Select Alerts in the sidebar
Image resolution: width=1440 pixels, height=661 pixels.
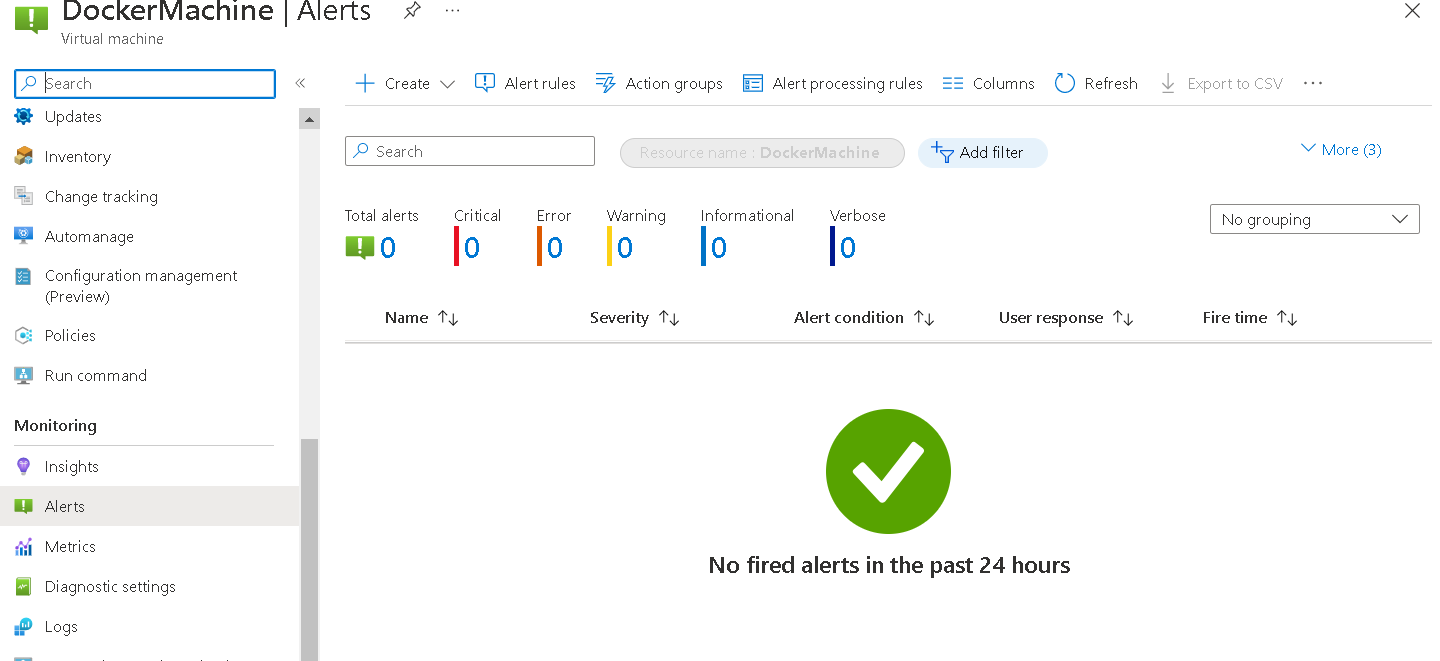[149, 506]
